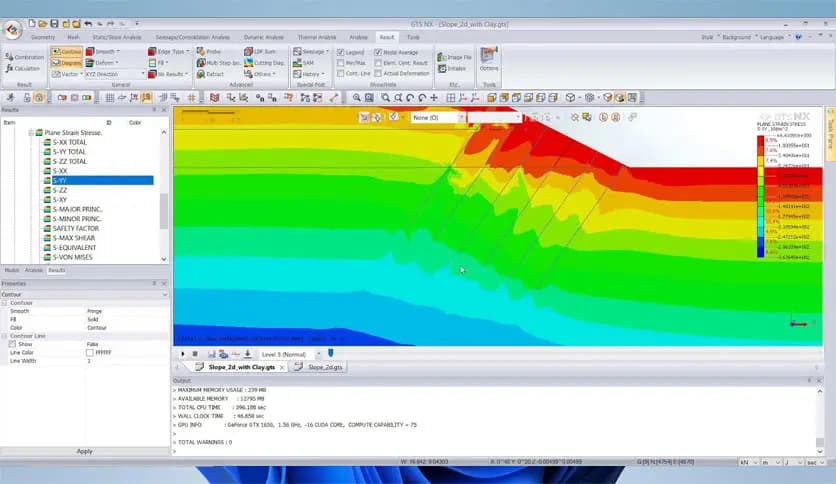836x484 pixels.
Task: Toggle the Legend checkbox
Action: point(340,52)
